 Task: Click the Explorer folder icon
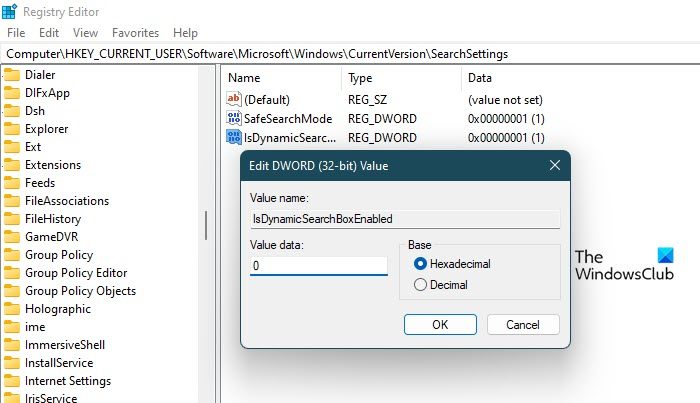click(12, 129)
